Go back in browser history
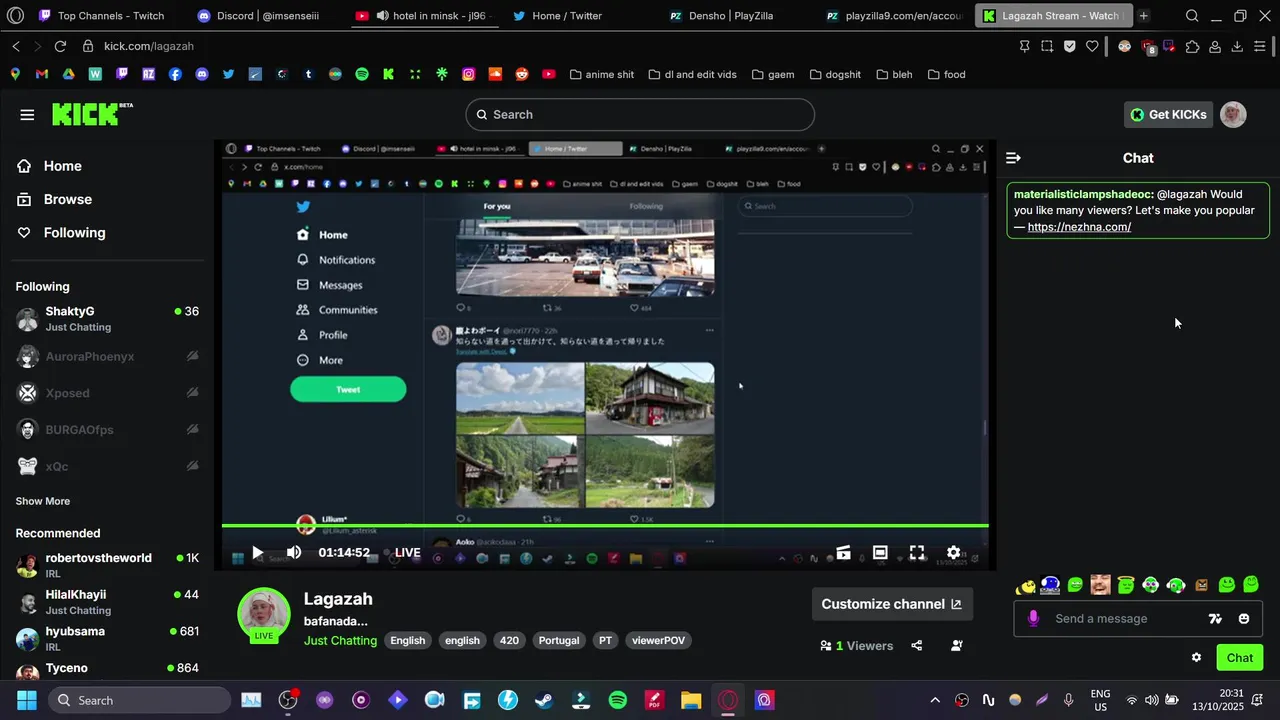1280x720 pixels. tap(16, 46)
